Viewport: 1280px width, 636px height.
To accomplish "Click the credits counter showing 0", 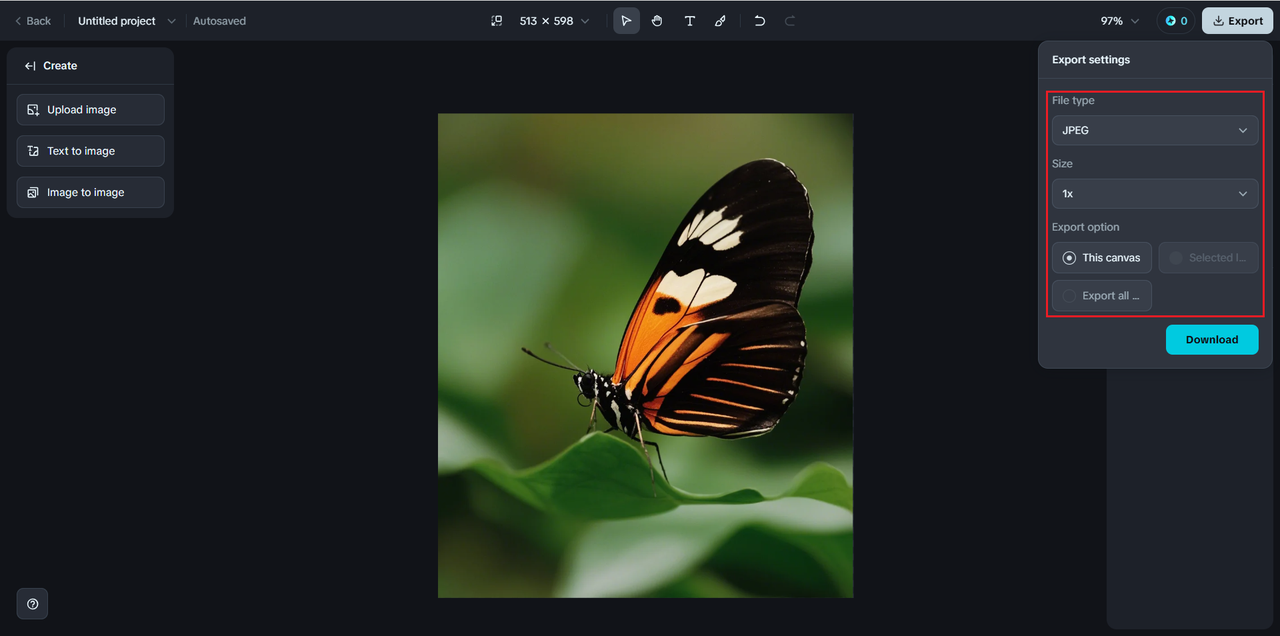I will point(1176,21).
